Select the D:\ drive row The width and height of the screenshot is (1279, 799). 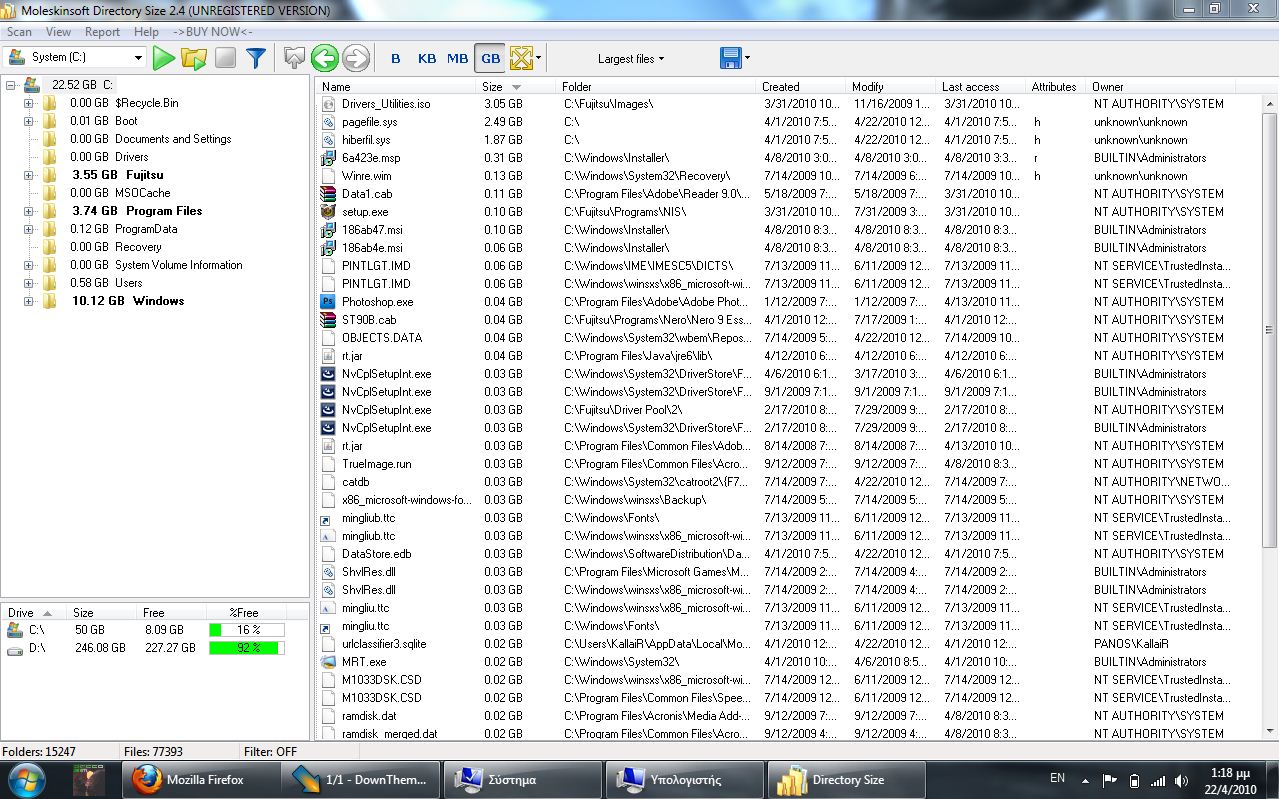155,648
